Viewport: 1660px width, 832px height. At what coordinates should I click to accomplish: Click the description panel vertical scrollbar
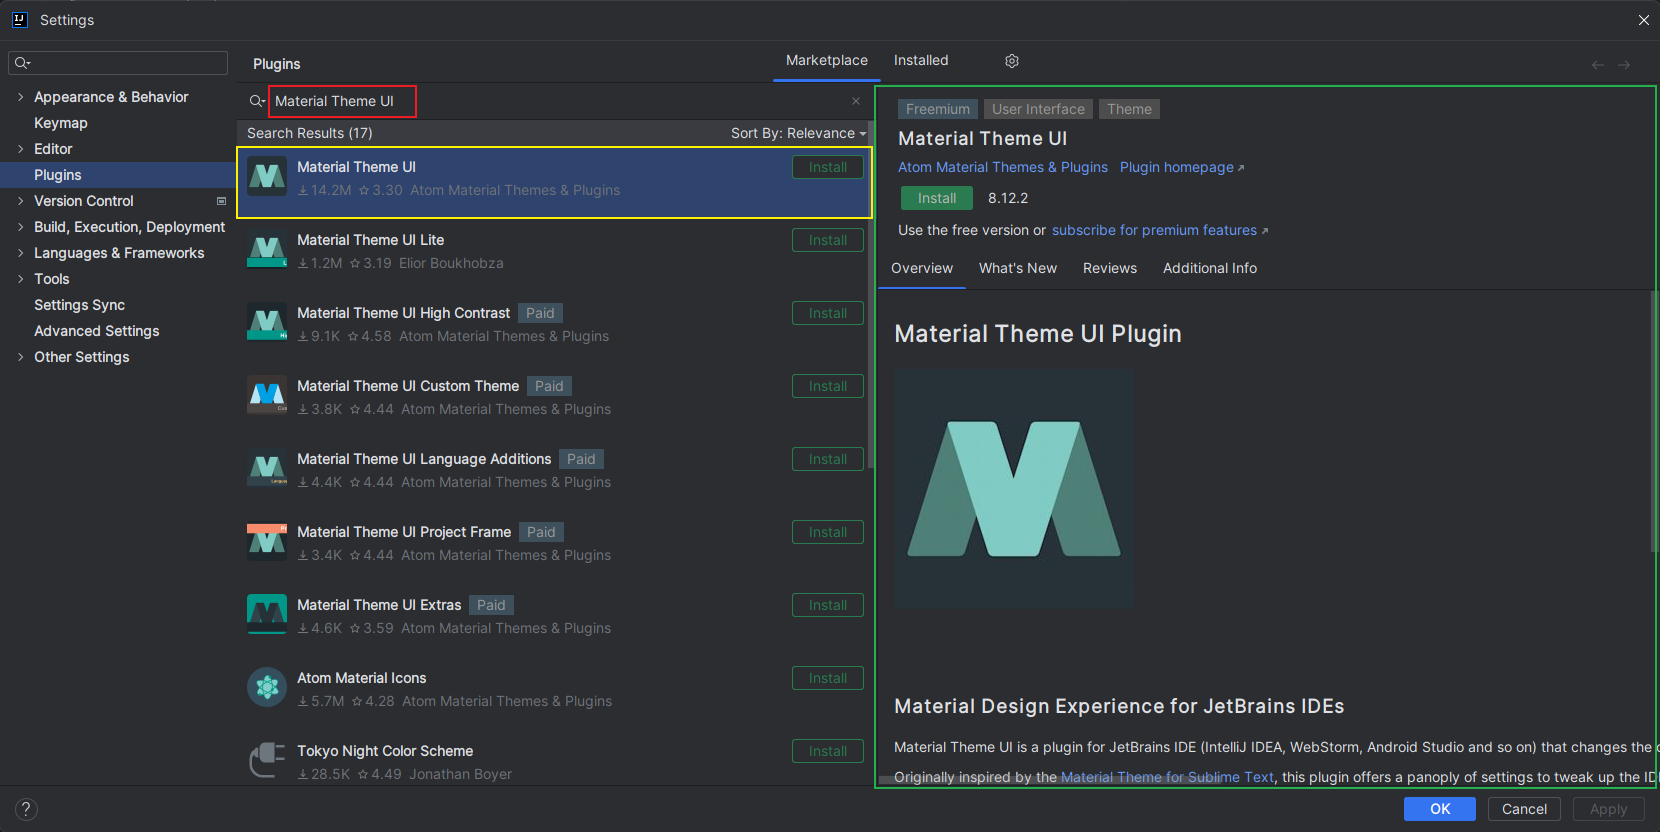[1654, 420]
